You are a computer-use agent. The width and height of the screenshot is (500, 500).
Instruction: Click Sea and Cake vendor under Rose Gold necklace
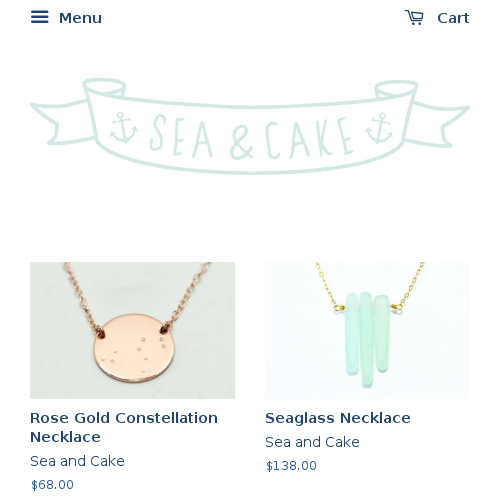click(x=77, y=461)
